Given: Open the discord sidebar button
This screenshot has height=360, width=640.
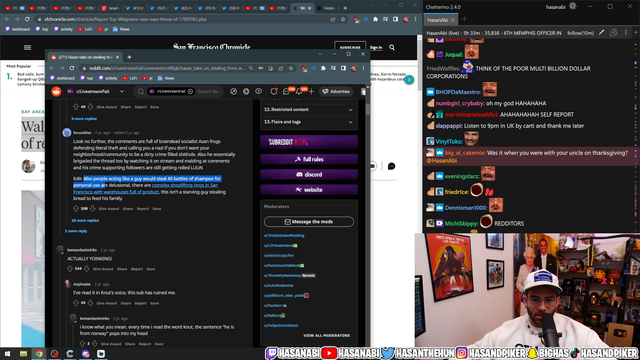Looking at the screenshot, I should click(309, 174).
